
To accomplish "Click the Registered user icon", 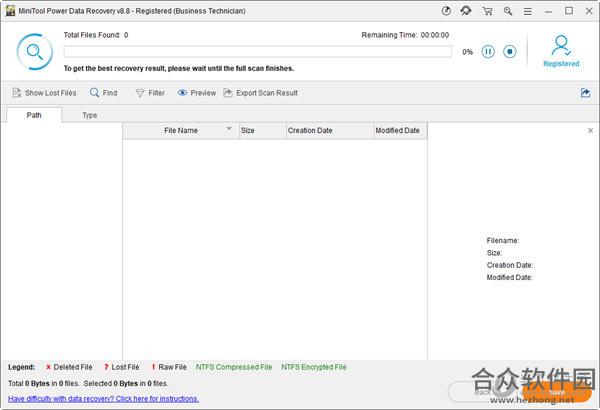I will pyautogui.click(x=561, y=51).
